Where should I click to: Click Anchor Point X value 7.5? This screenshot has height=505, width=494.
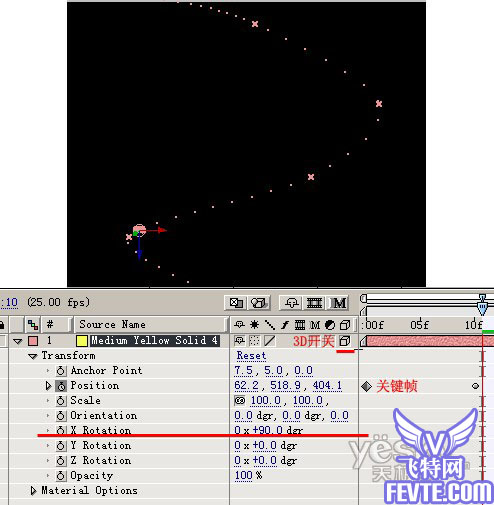(244, 371)
